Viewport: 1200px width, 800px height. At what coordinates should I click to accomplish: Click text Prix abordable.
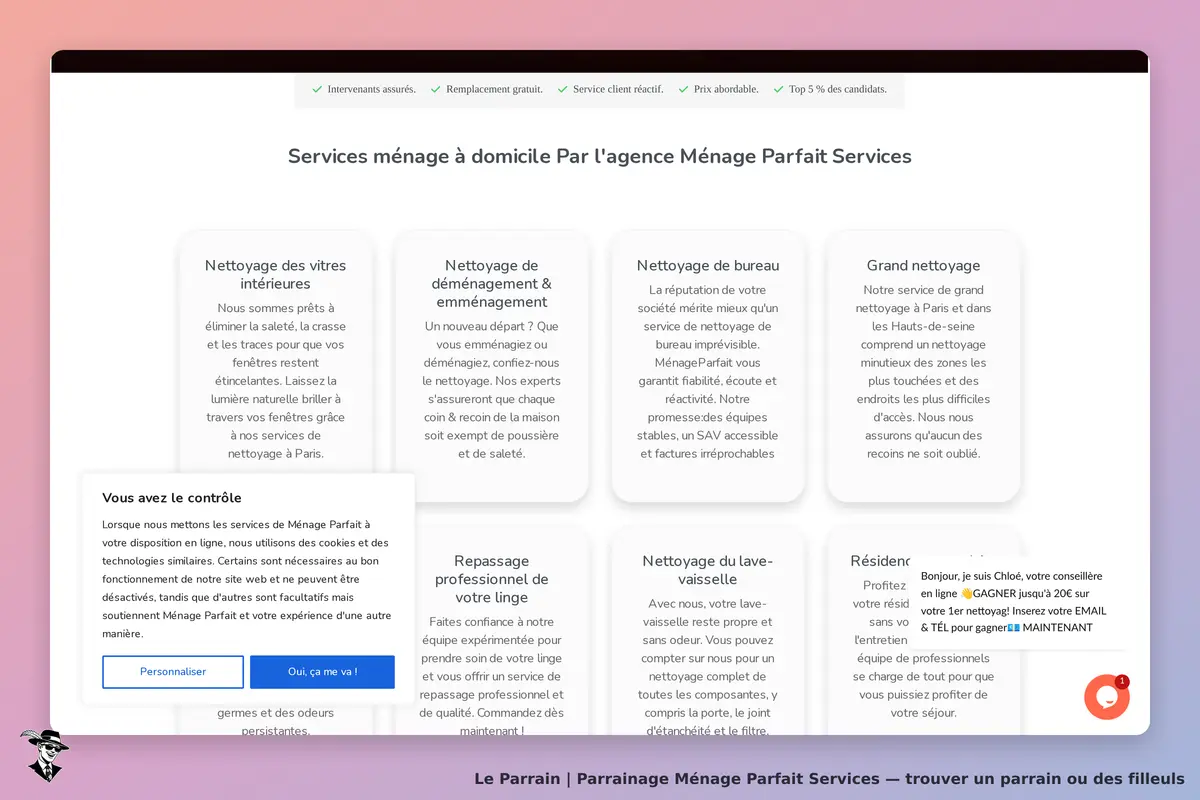pos(726,89)
